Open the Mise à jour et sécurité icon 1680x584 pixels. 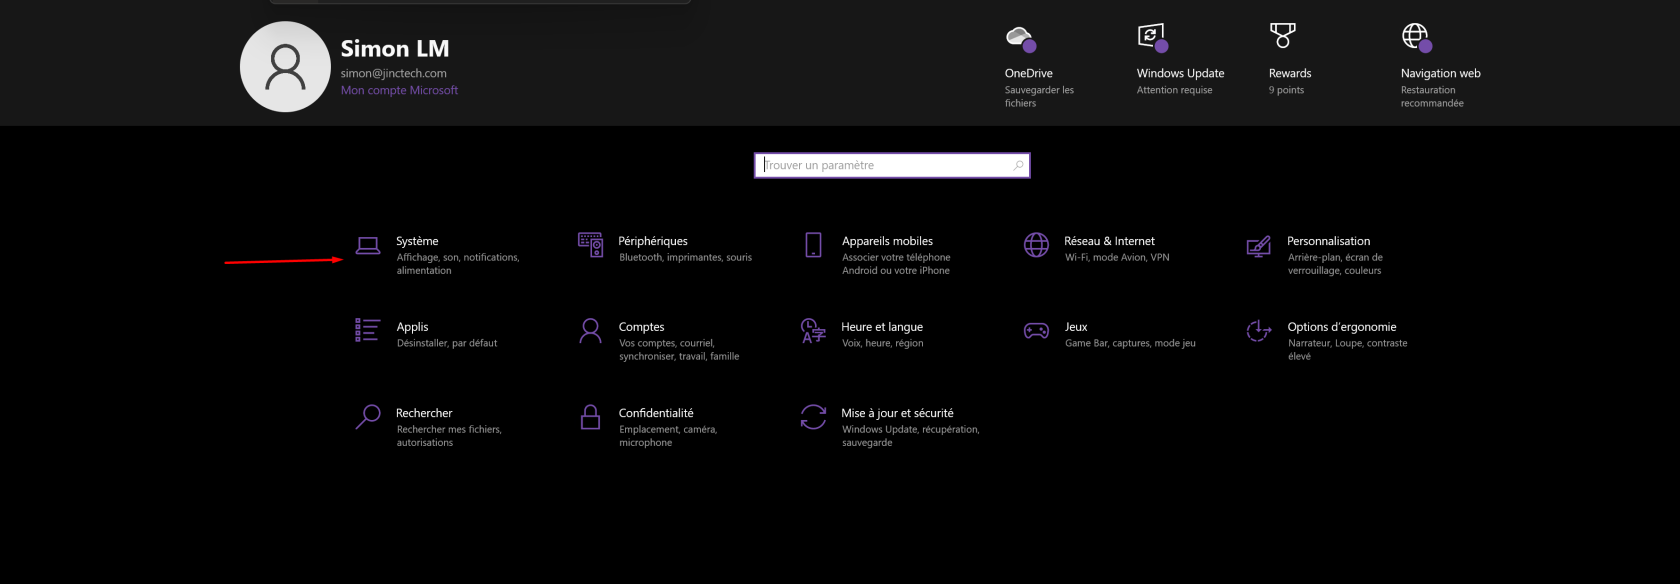pos(813,416)
